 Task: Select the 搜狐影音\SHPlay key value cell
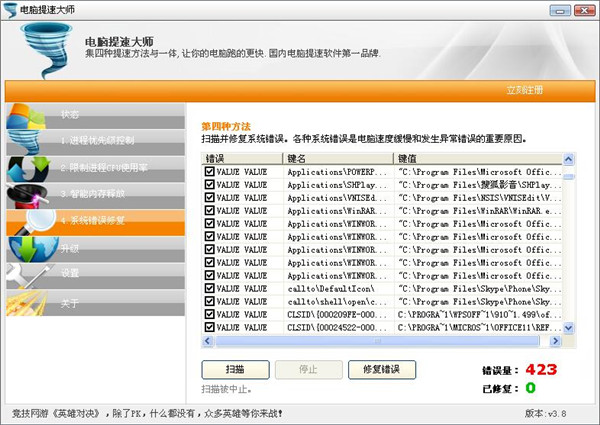(x=478, y=185)
